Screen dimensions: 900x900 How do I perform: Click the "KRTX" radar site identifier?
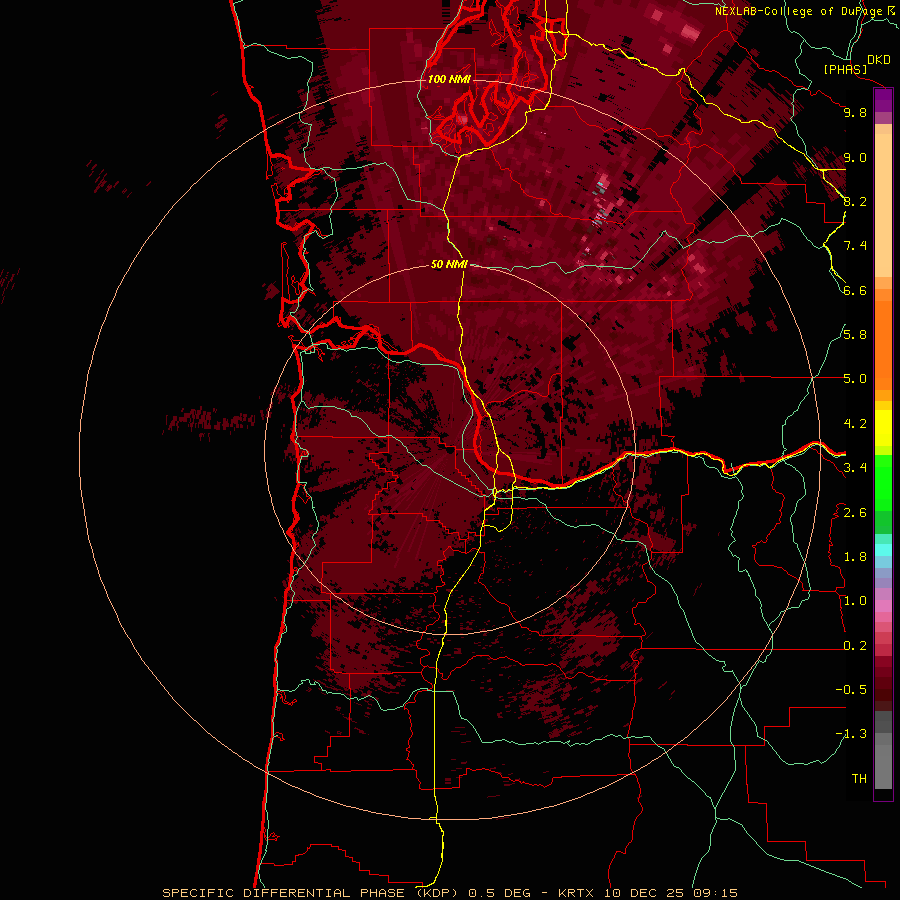577,893
